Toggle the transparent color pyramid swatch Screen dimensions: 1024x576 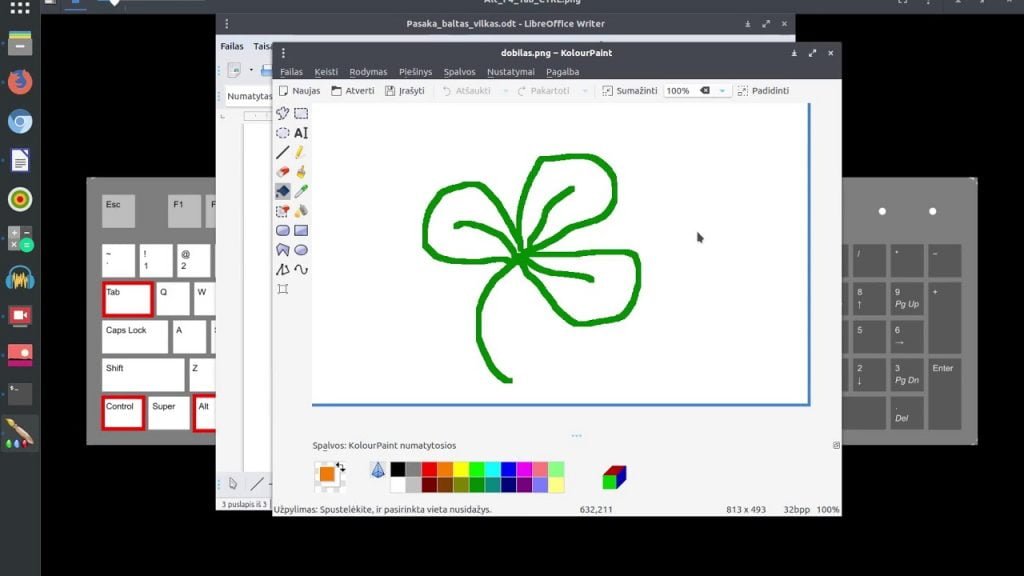point(377,470)
